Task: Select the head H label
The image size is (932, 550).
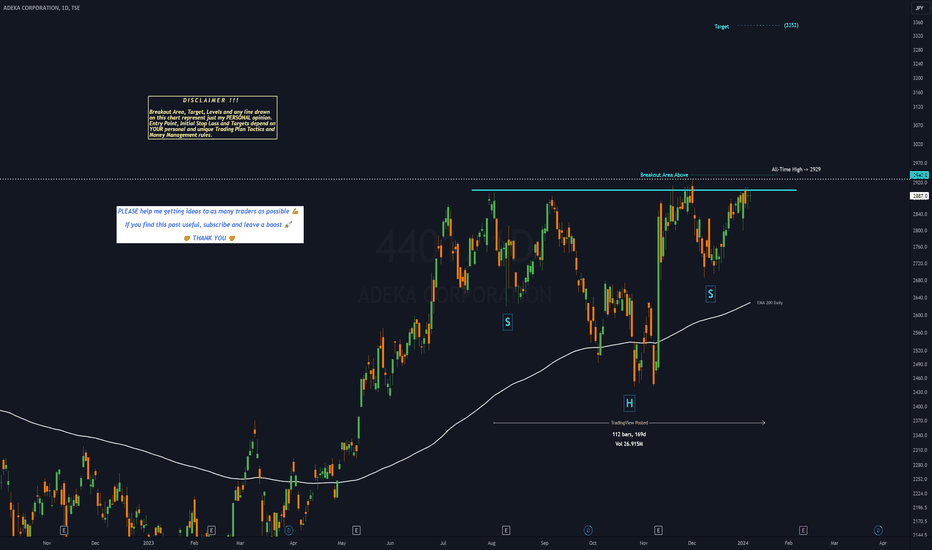Action: (x=629, y=403)
